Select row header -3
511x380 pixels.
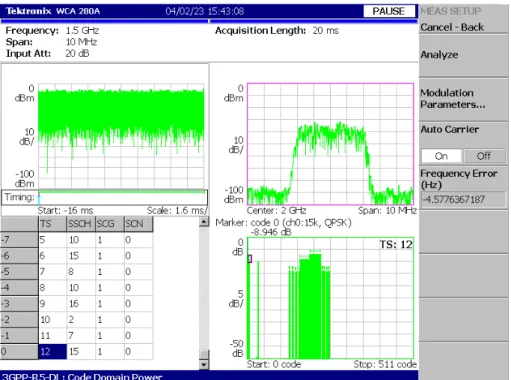click(x=19, y=304)
